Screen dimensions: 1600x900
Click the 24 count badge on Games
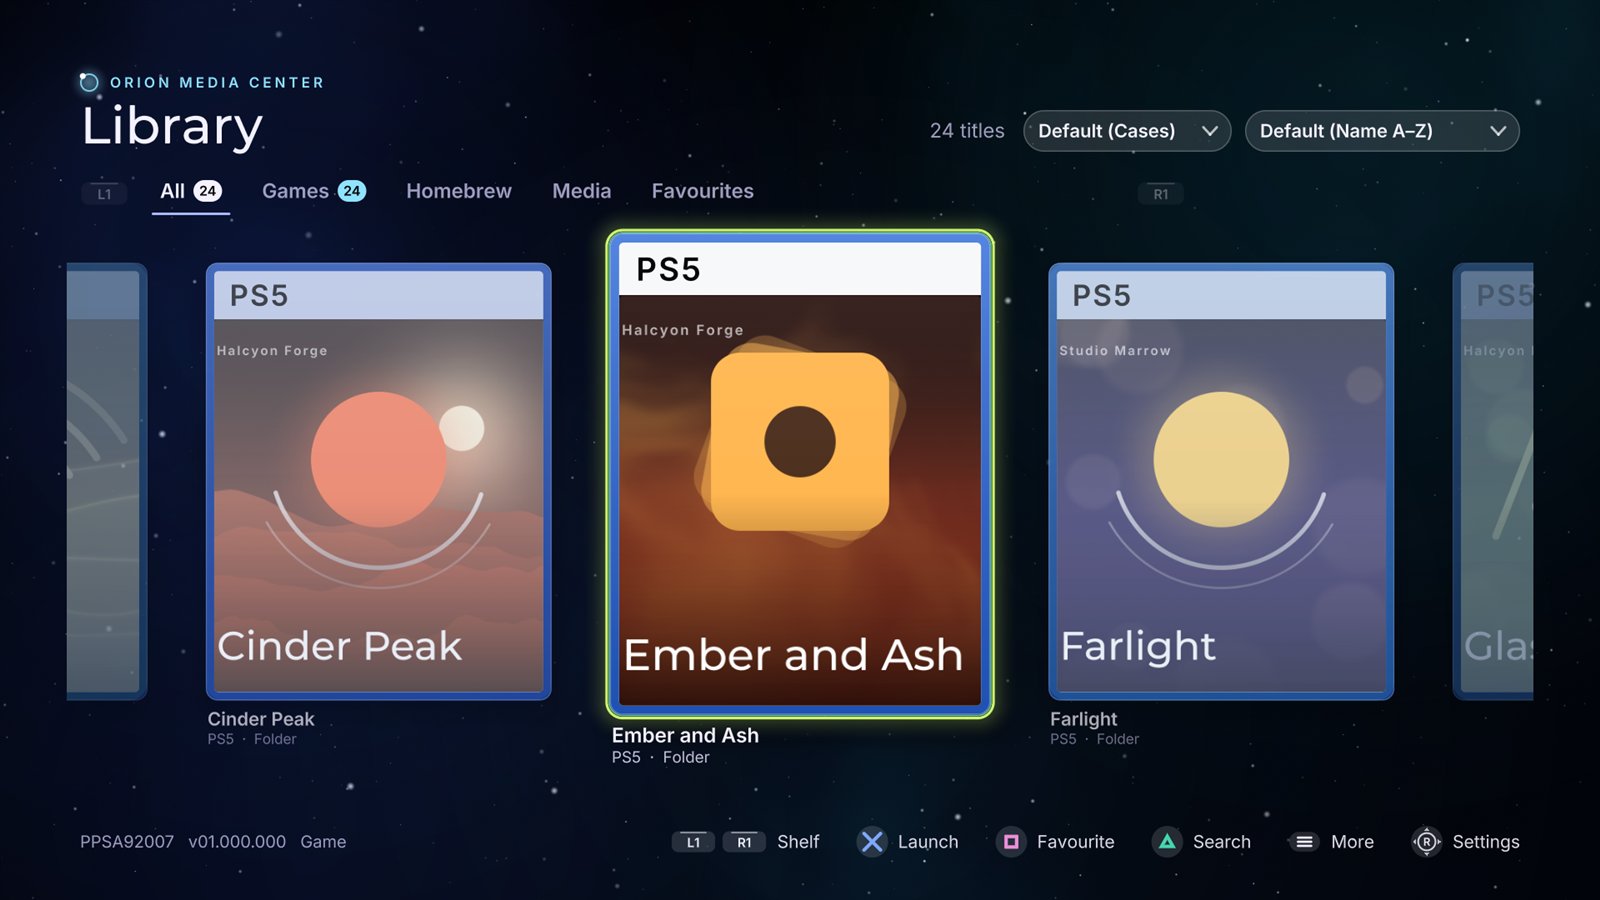(352, 191)
